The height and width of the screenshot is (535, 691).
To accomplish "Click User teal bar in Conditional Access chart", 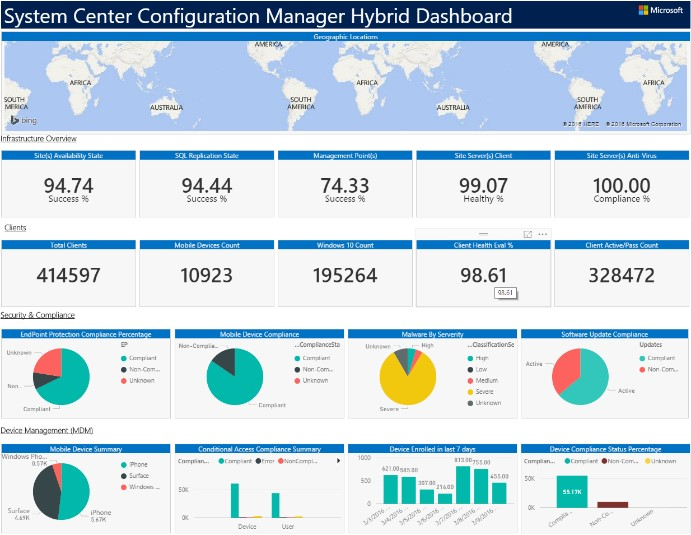I will (275, 505).
